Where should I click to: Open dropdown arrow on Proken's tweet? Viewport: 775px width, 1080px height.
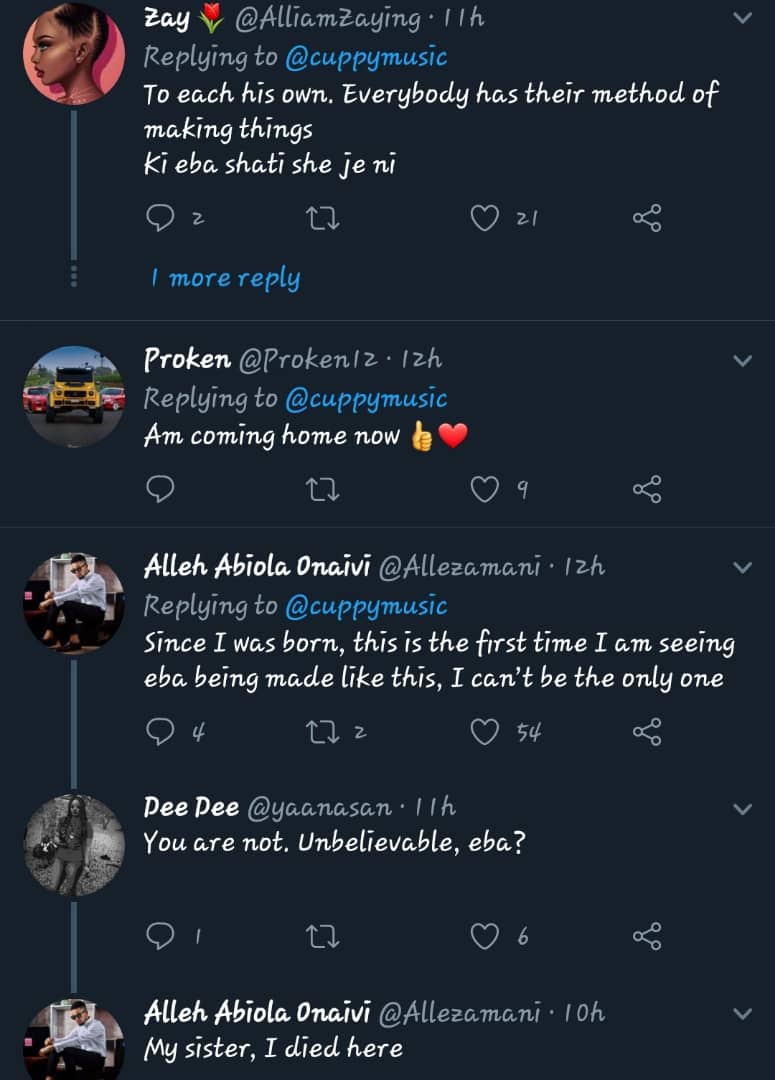[x=742, y=360]
